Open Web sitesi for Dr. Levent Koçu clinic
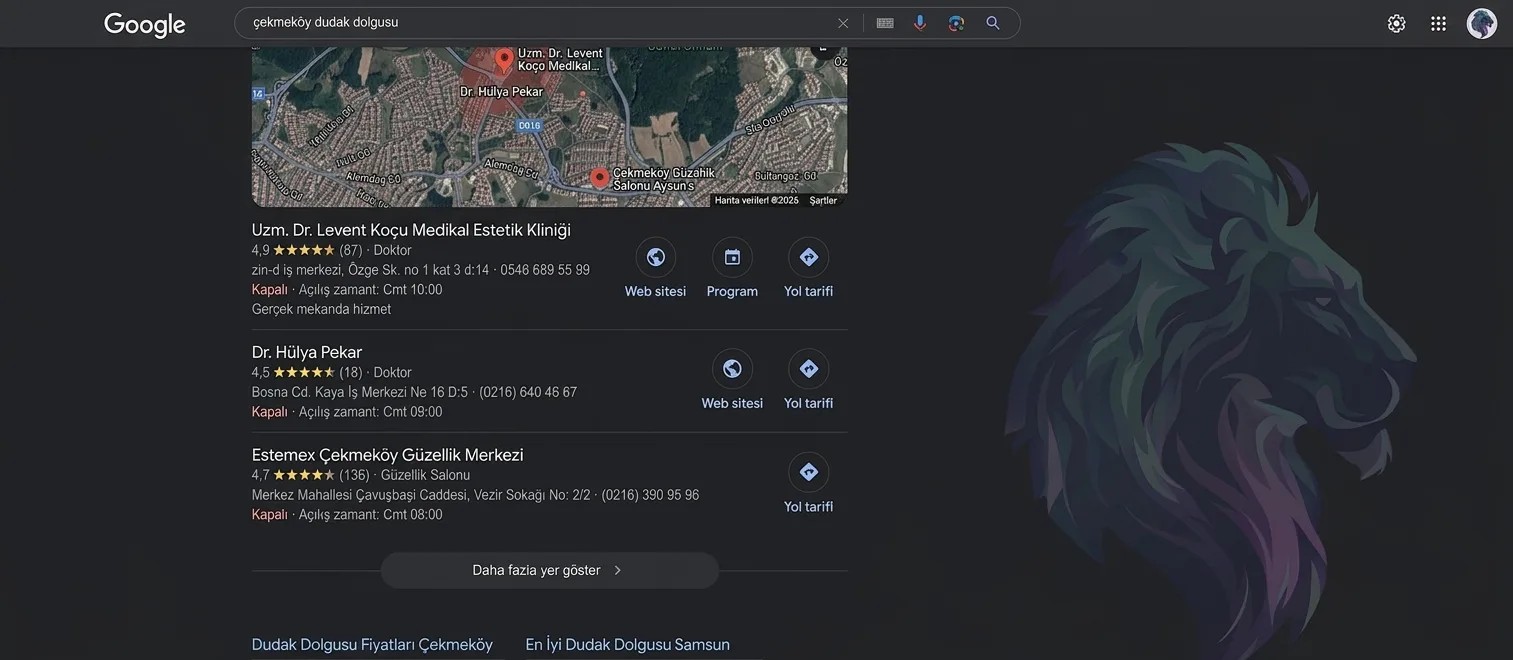The width and height of the screenshot is (1513, 660). pos(656,269)
